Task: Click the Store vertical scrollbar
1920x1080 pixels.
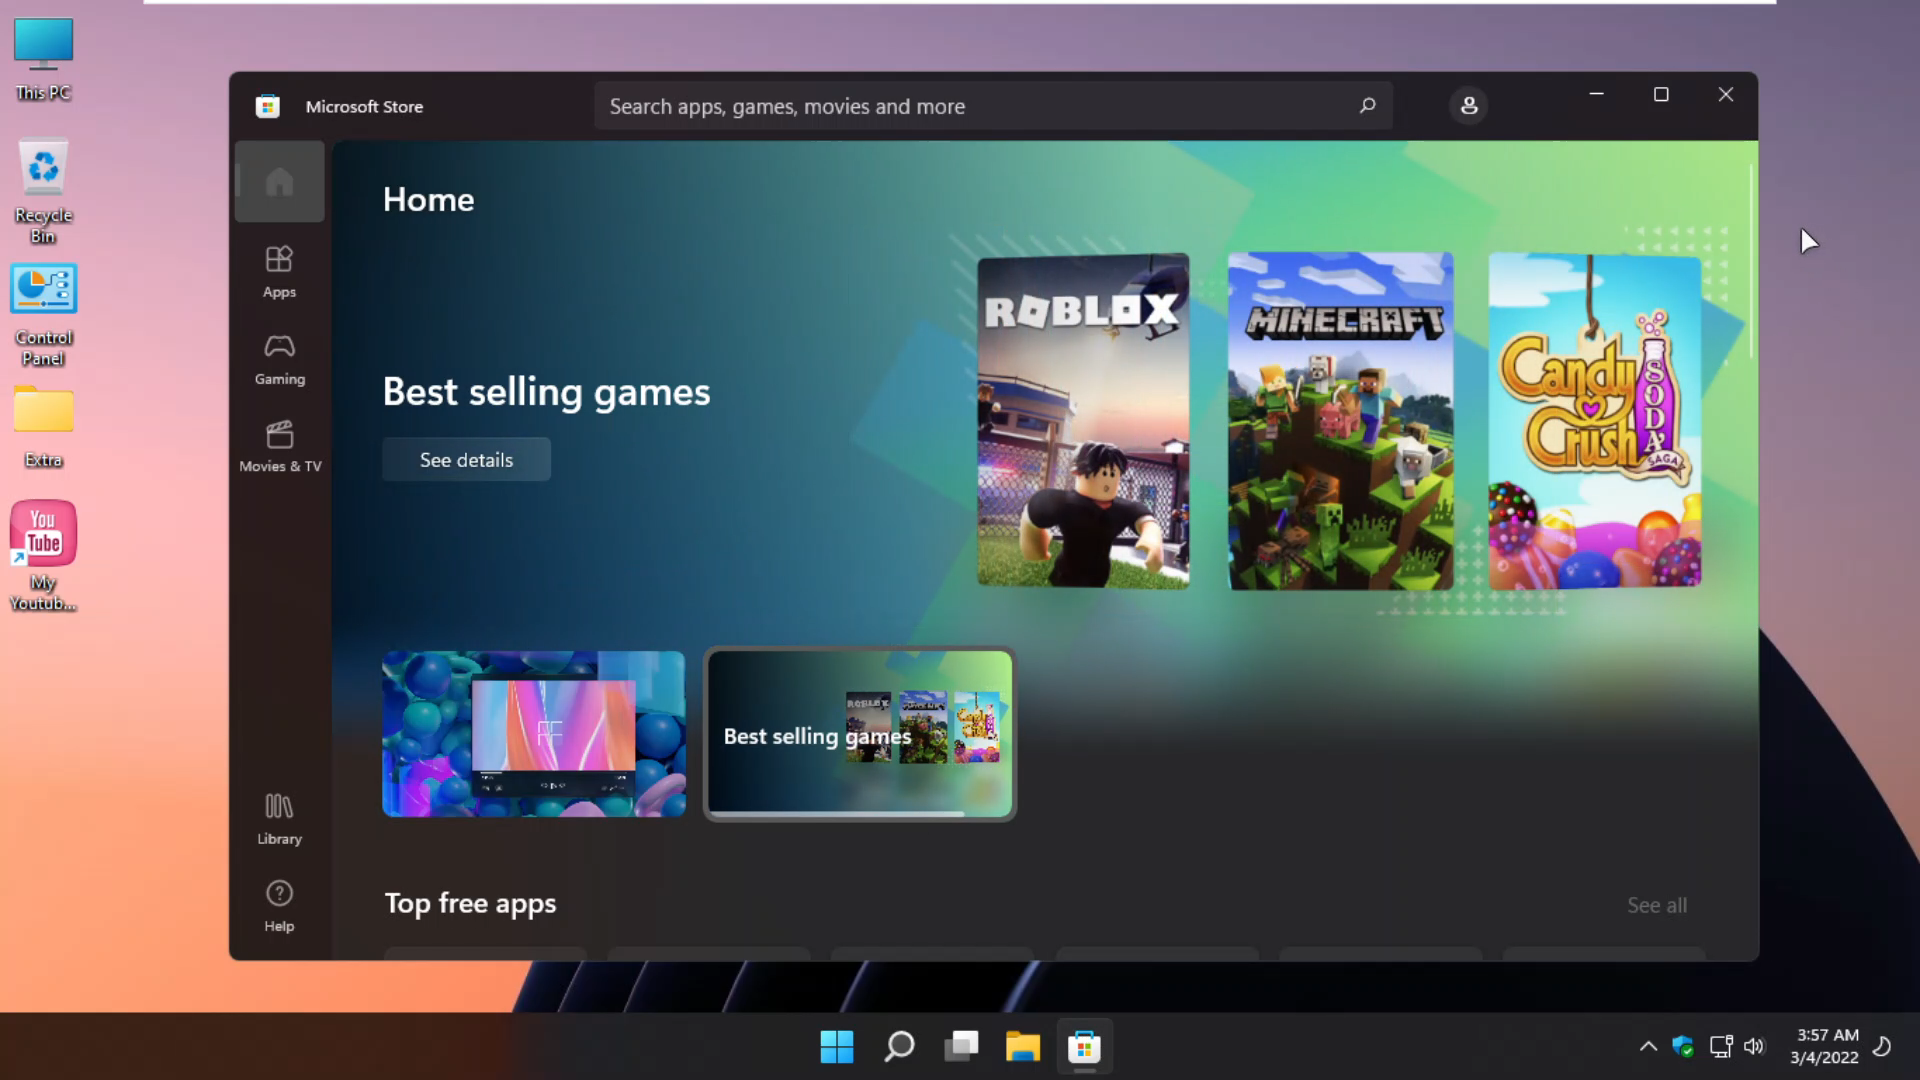Action: click(1751, 262)
